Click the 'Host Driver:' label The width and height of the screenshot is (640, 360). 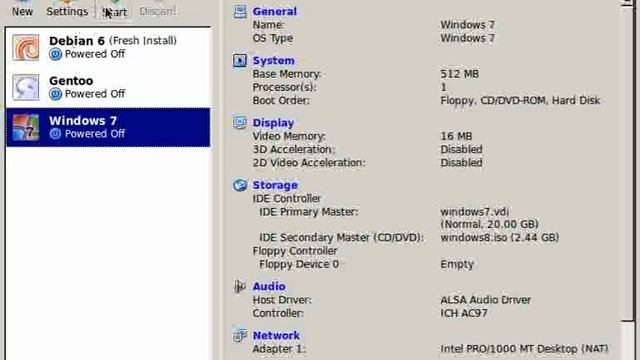coord(282,300)
